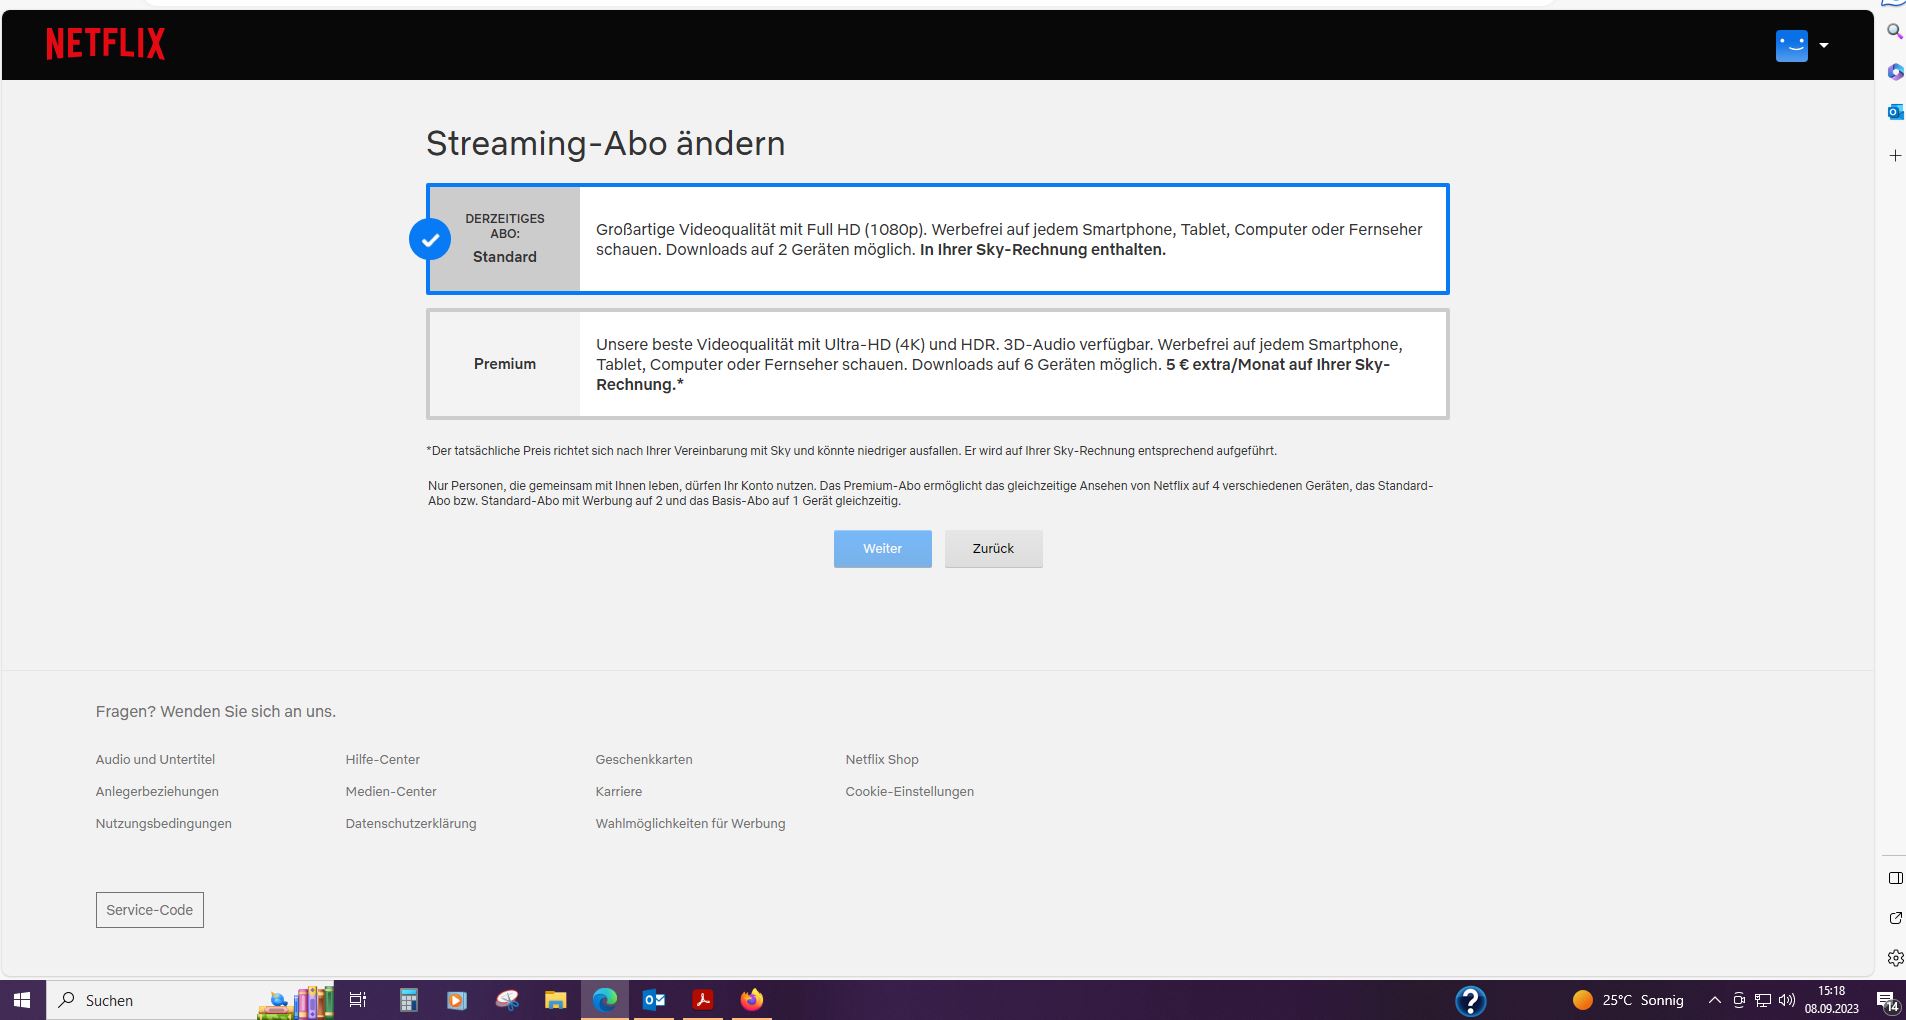The width and height of the screenshot is (1906, 1020).
Task: Open Edge sidebar settings gear
Action: [1894, 958]
